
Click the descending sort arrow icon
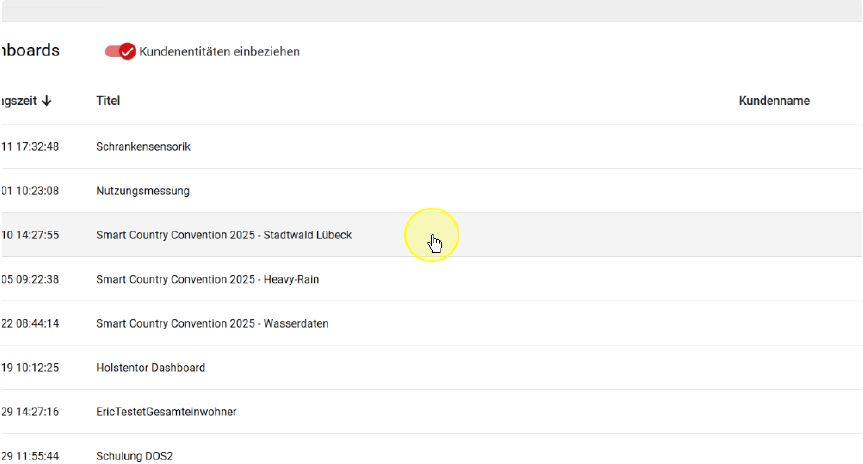(x=47, y=101)
